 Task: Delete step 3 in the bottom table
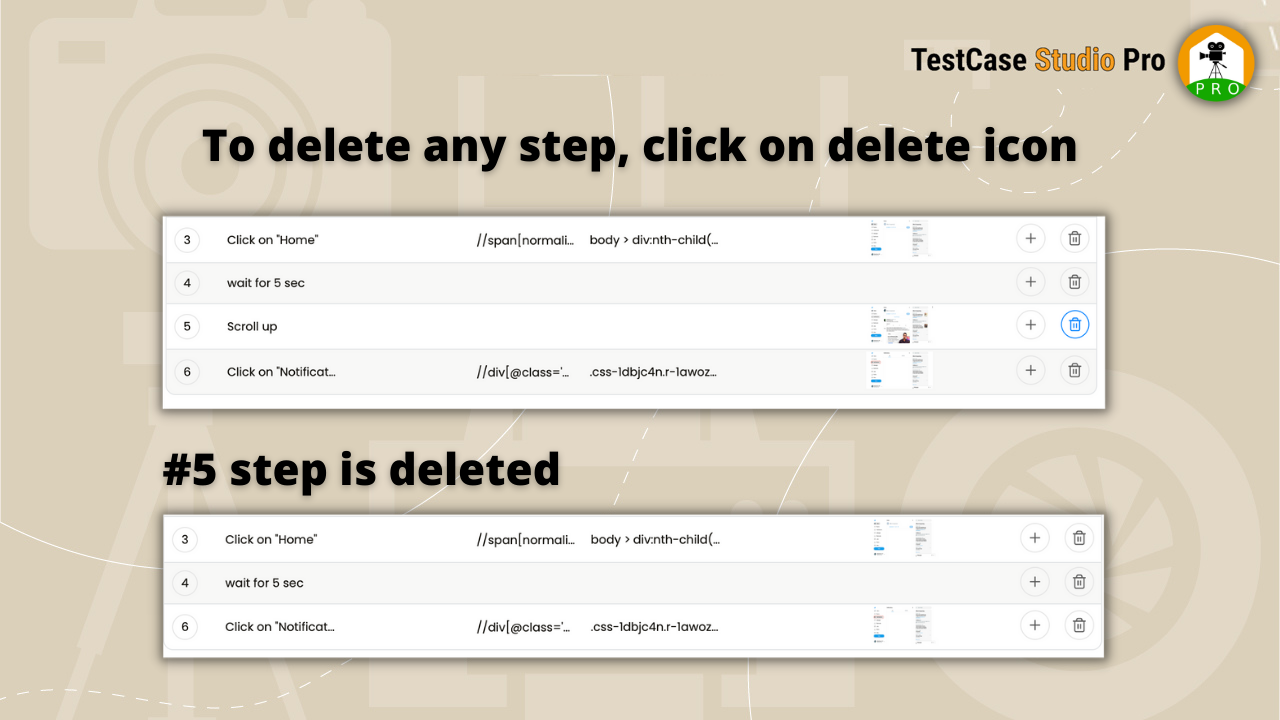(x=1078, y=537)
